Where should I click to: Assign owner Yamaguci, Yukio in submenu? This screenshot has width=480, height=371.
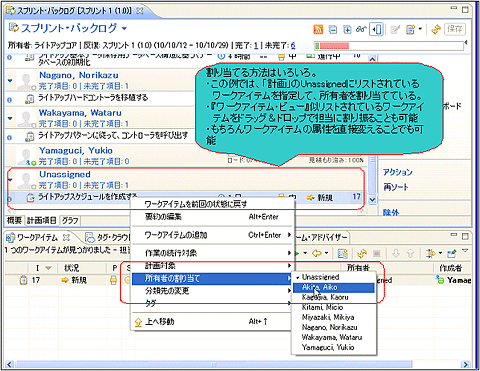point(334,347)
